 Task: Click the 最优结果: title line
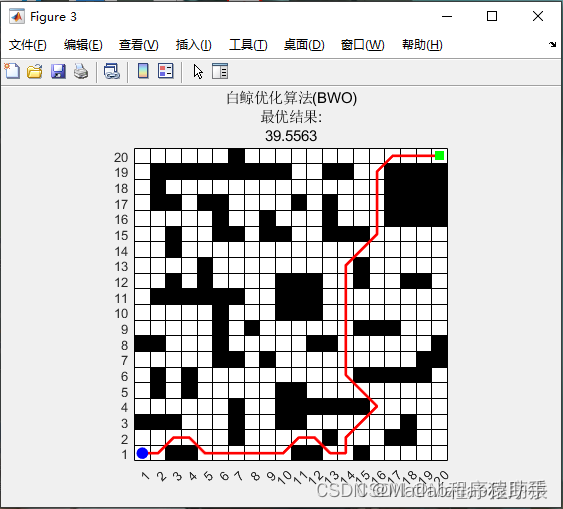click(291, 117)
